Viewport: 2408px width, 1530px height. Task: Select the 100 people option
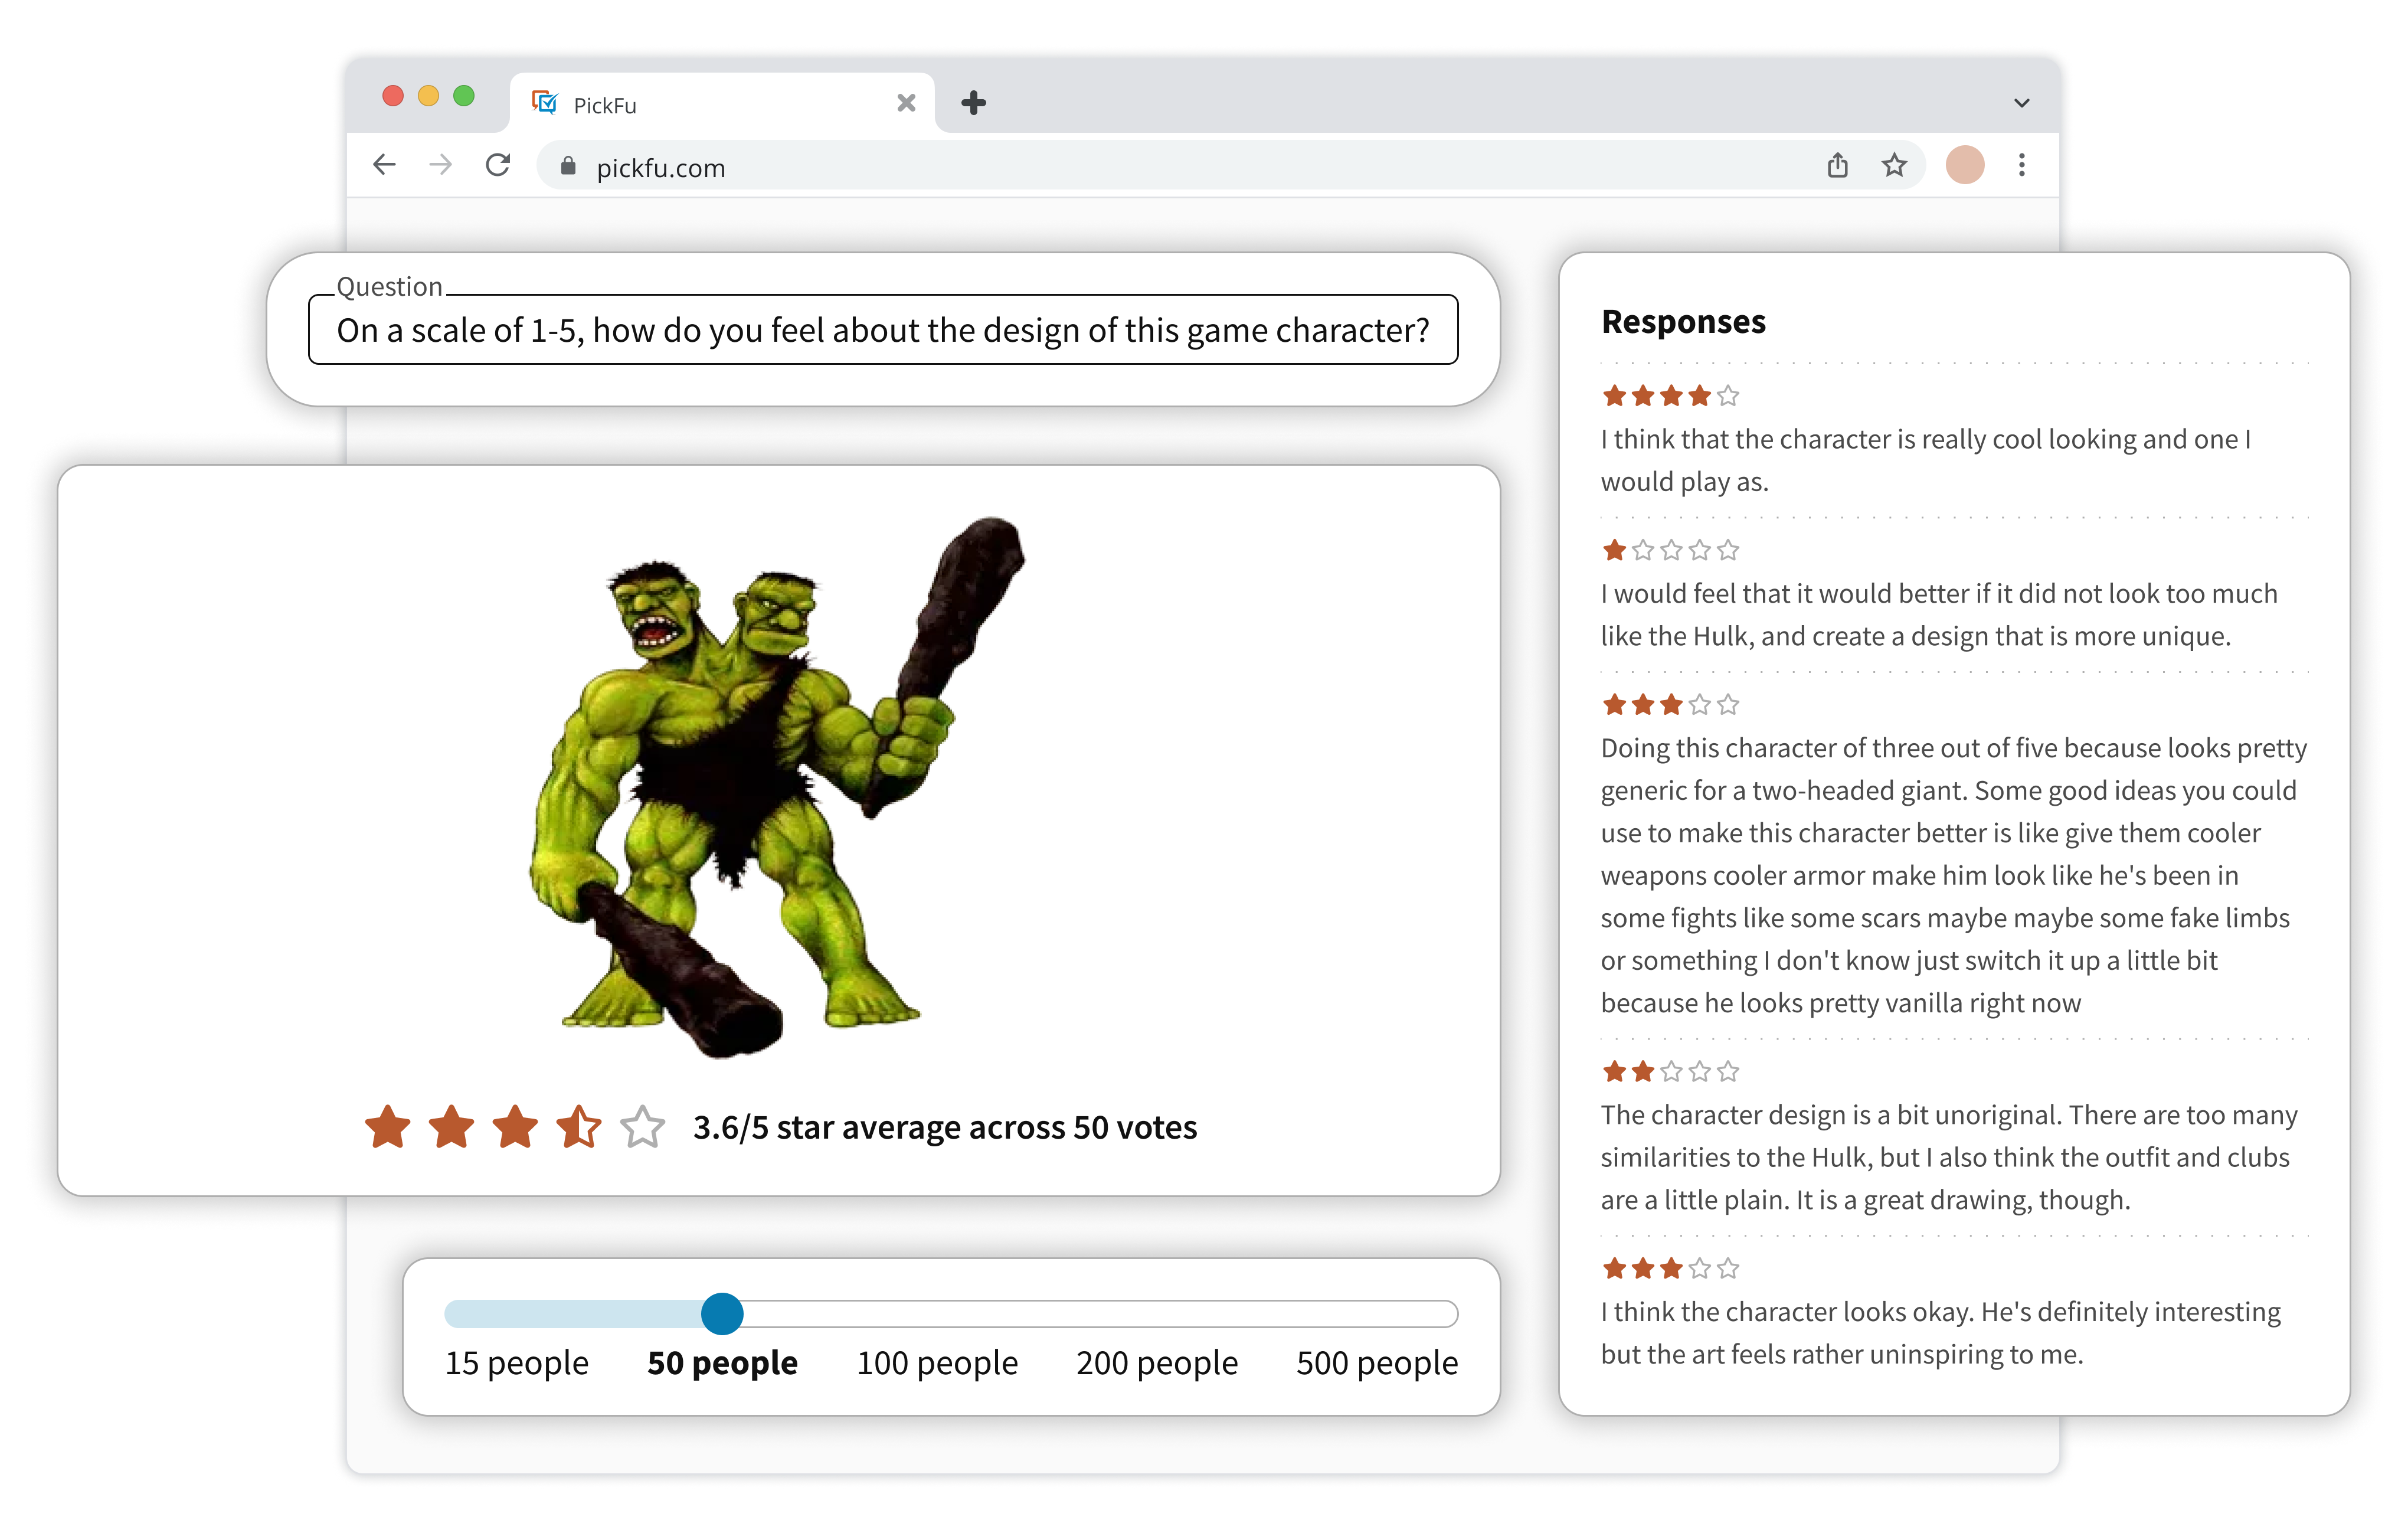tap(936, 1363)
